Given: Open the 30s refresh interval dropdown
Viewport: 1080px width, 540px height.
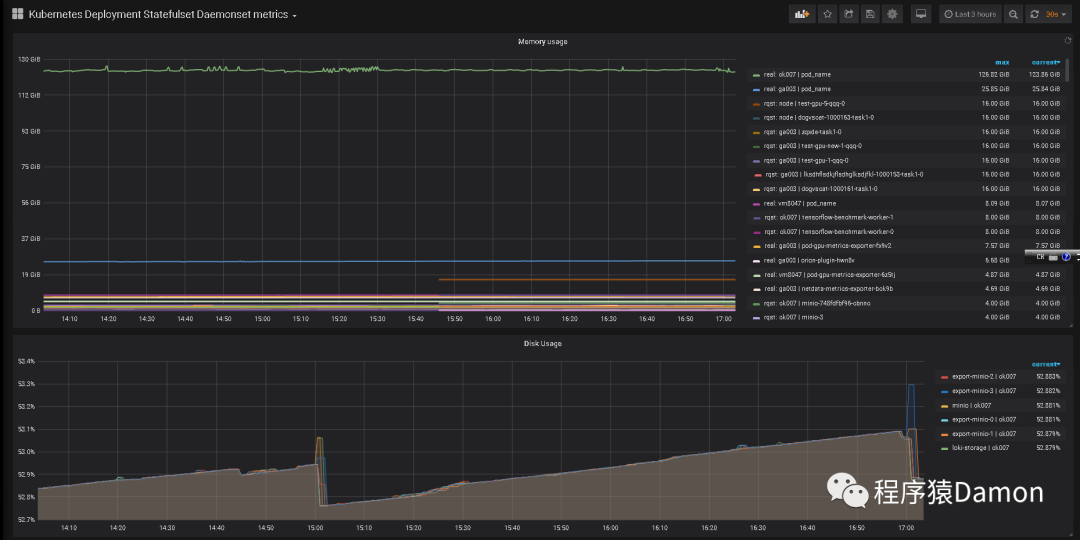Looking at the screenshot, I should coord(1057,14).
